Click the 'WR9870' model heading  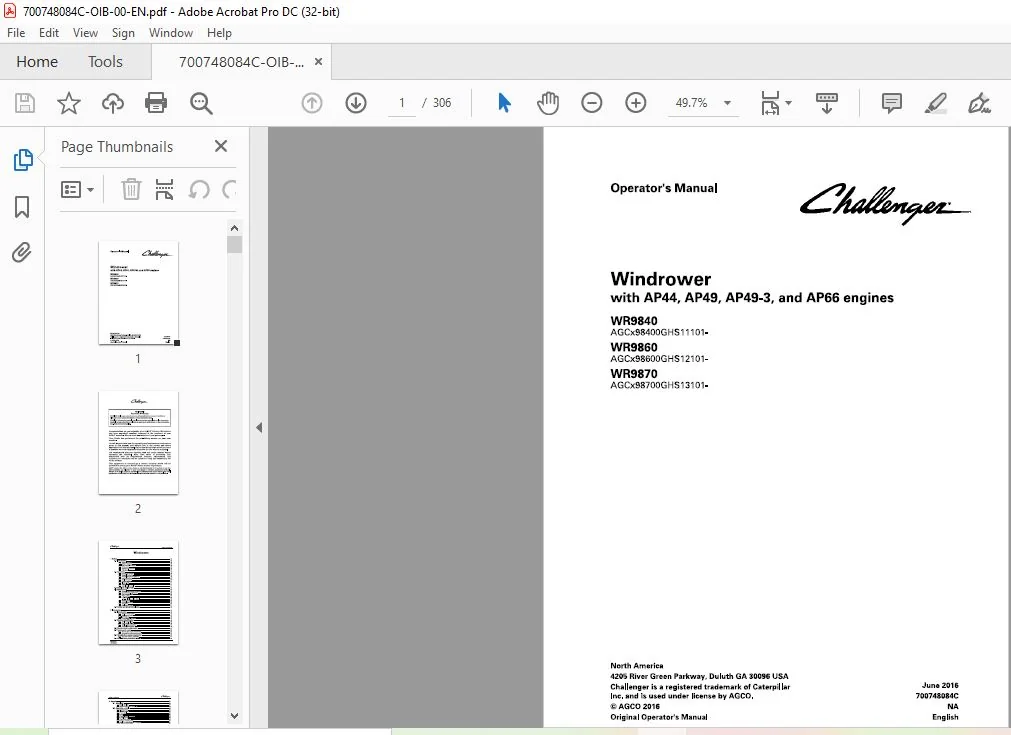point(634,374)
